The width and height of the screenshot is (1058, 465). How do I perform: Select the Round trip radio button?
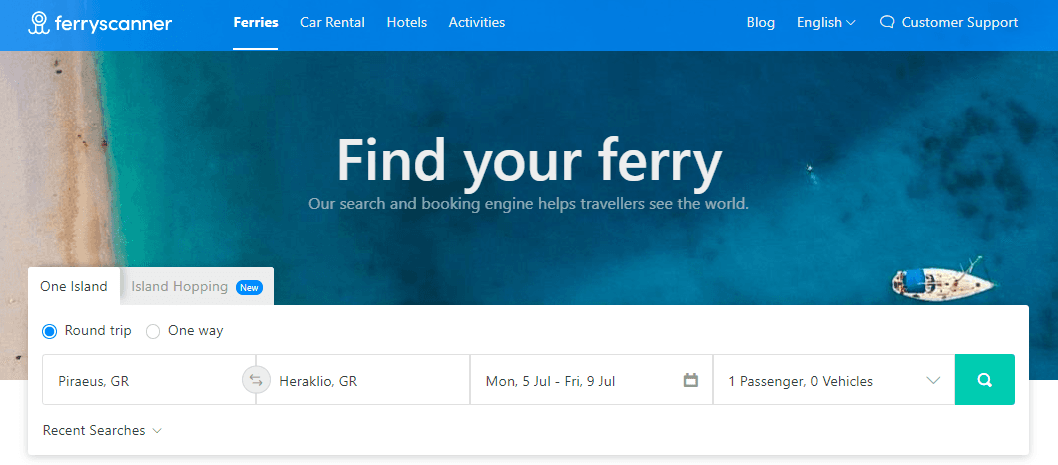click(x=50, y=331)
